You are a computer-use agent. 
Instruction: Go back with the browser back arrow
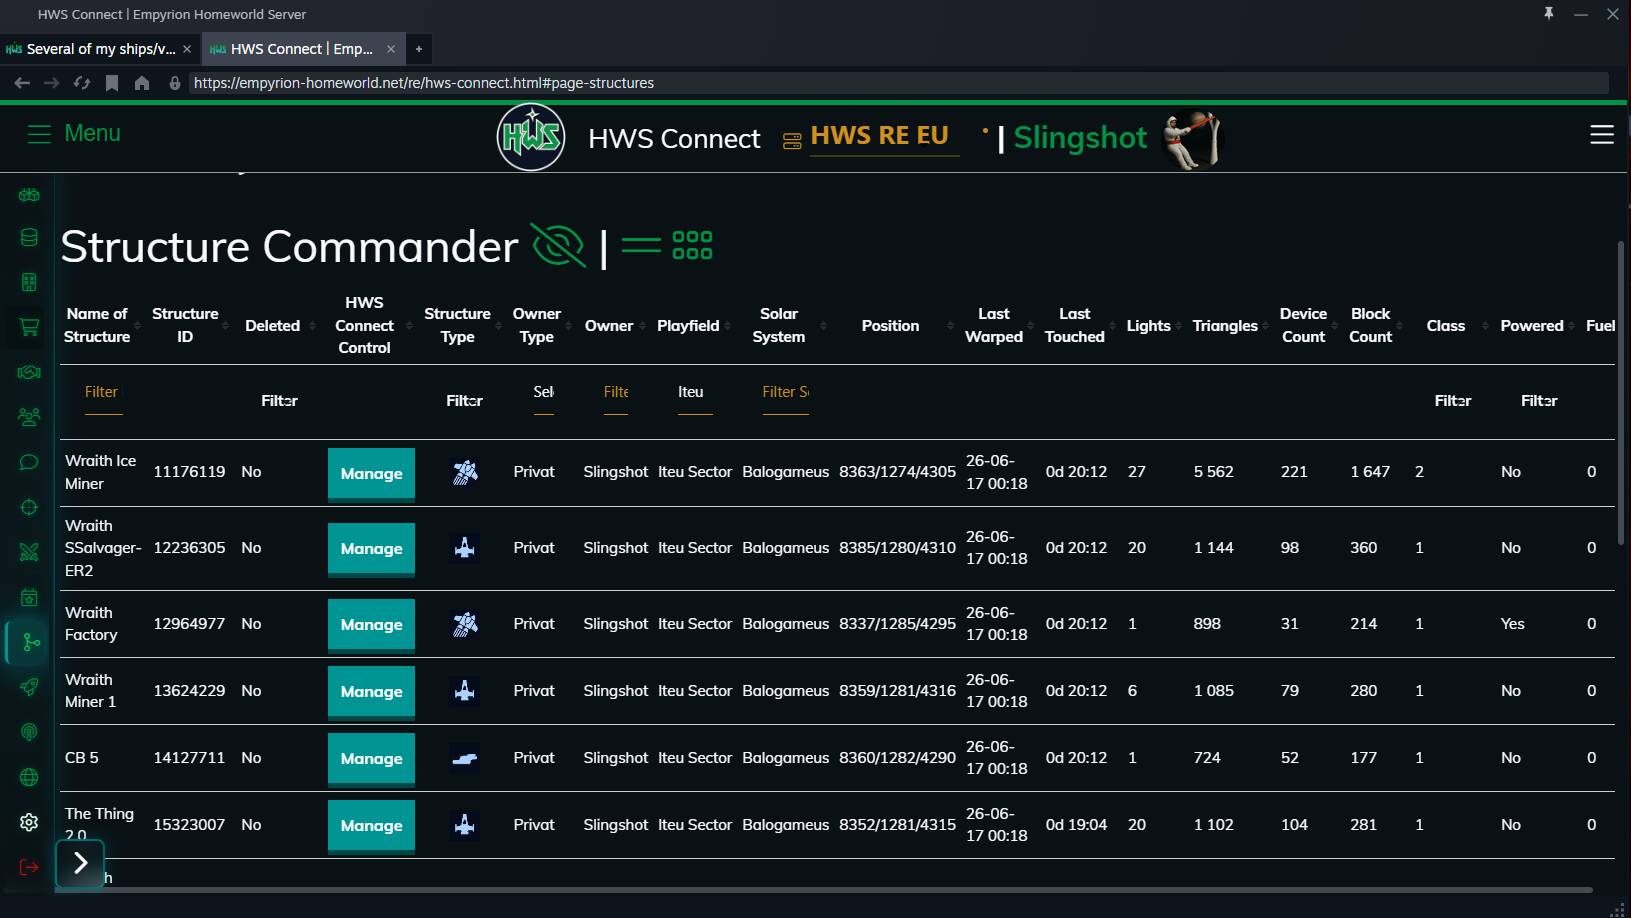tap(22, 83)
